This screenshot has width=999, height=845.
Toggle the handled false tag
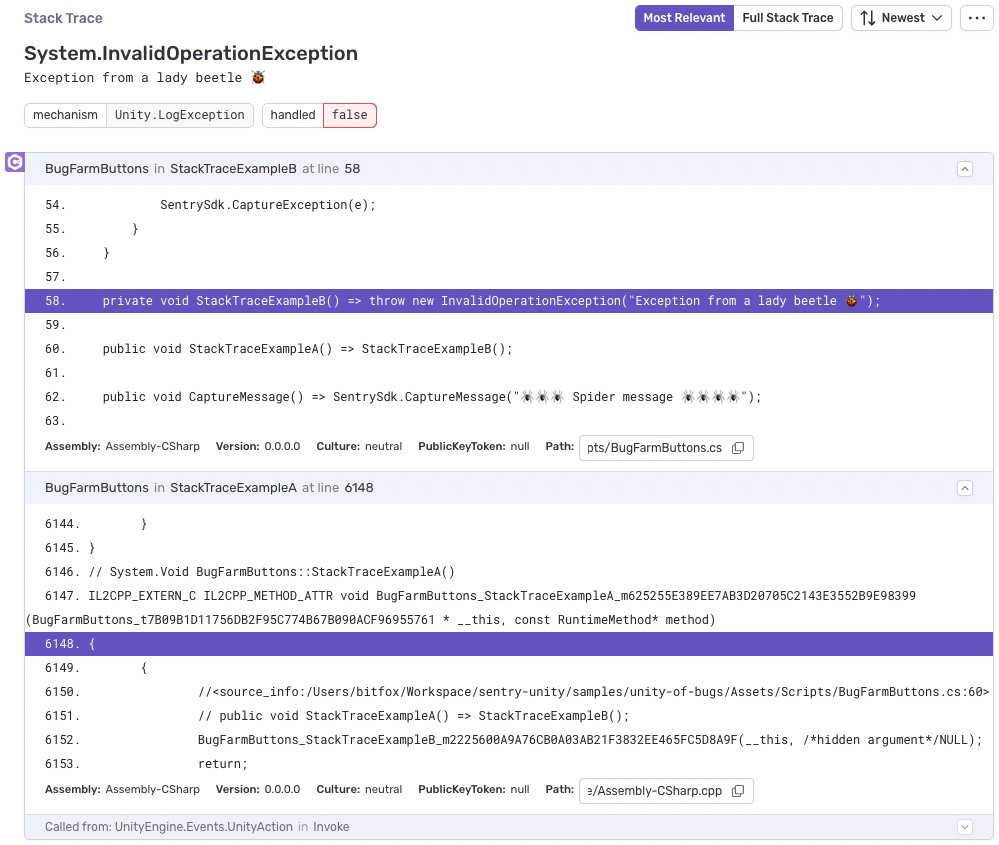coord(349,115)
